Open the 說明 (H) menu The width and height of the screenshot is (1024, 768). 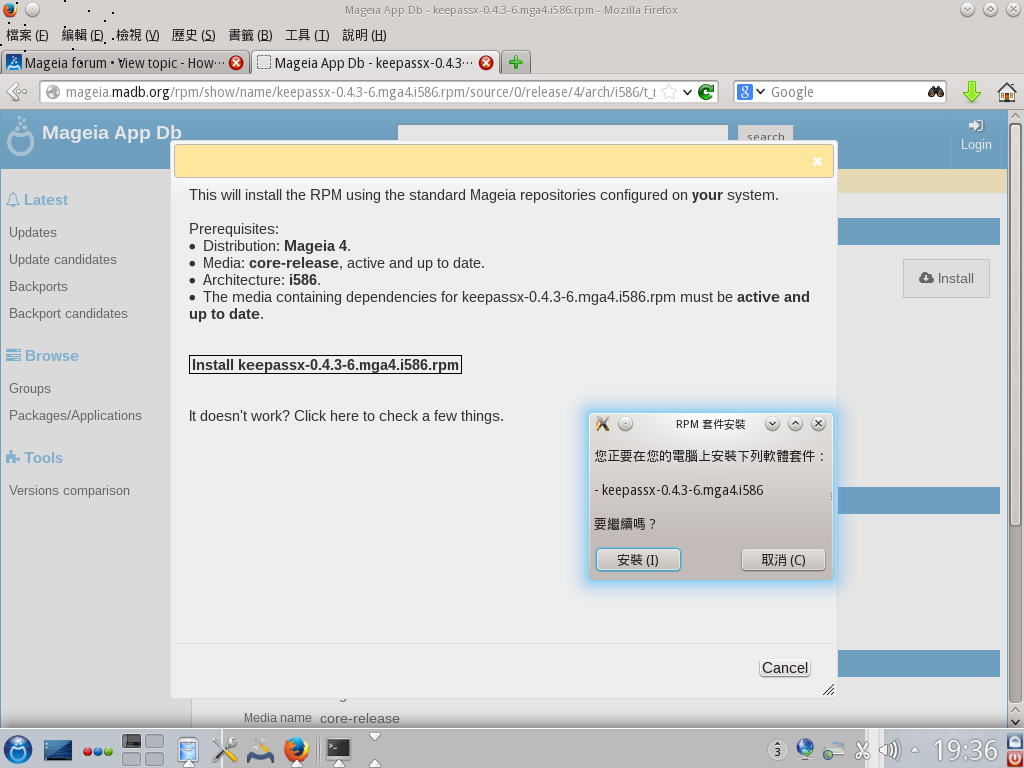point(364,35)
